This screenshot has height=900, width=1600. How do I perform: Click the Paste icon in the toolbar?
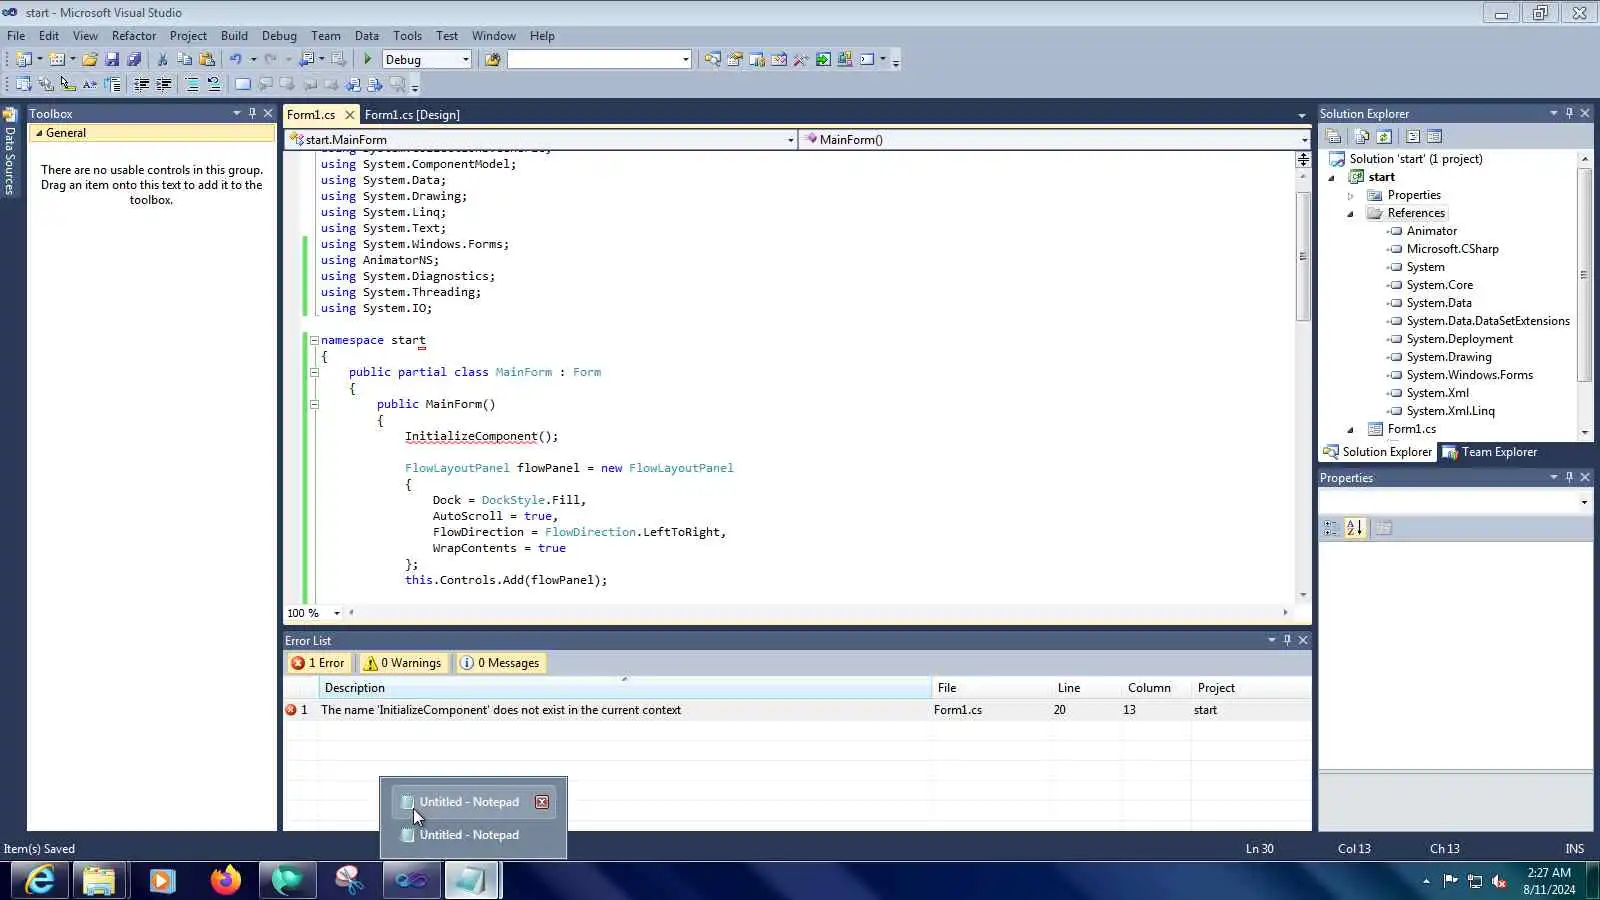click(207, 59)
